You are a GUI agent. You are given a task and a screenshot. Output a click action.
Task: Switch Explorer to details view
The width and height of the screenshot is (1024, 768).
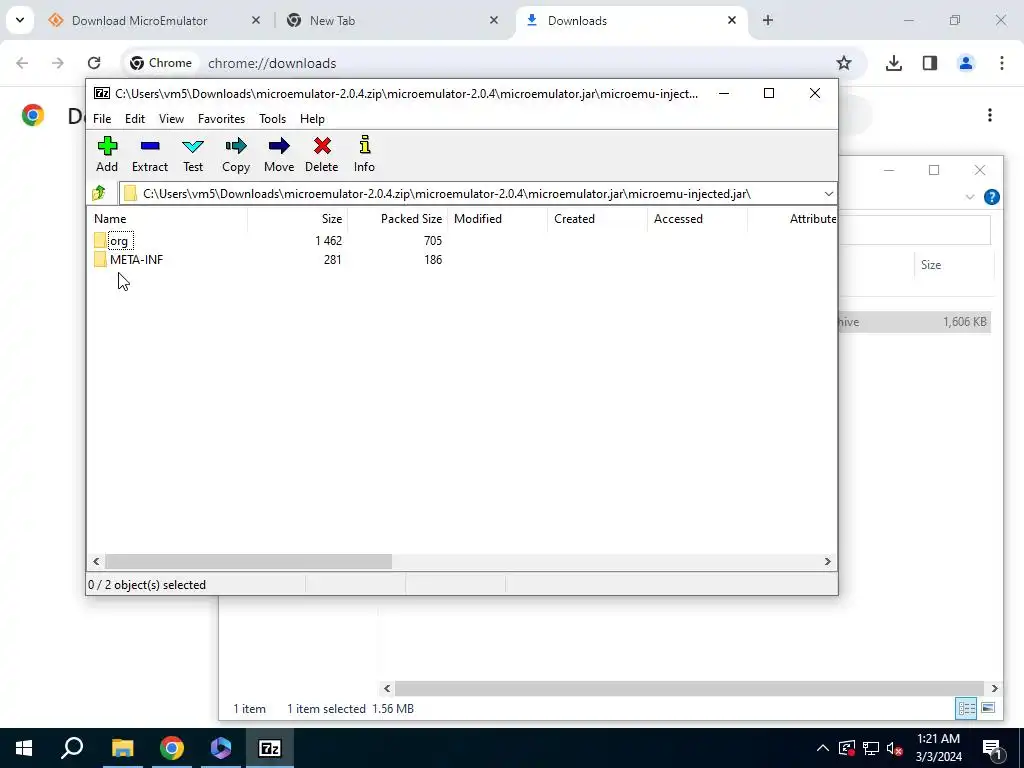point(966,709)
